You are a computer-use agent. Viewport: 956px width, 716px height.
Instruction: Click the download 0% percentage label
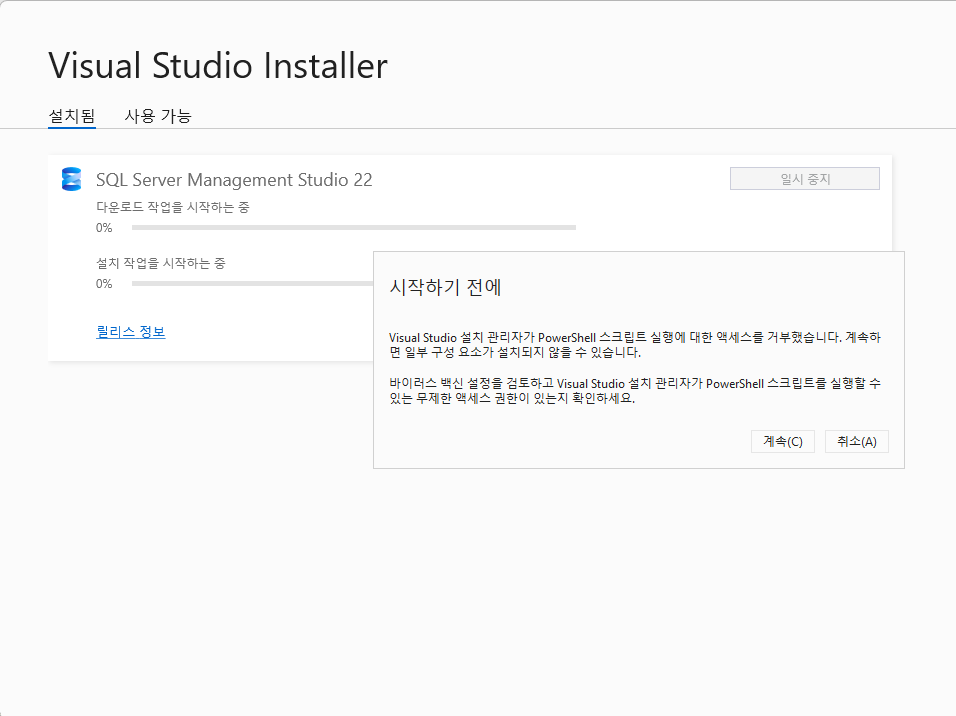pyautogui.click(x=104, y=228)
